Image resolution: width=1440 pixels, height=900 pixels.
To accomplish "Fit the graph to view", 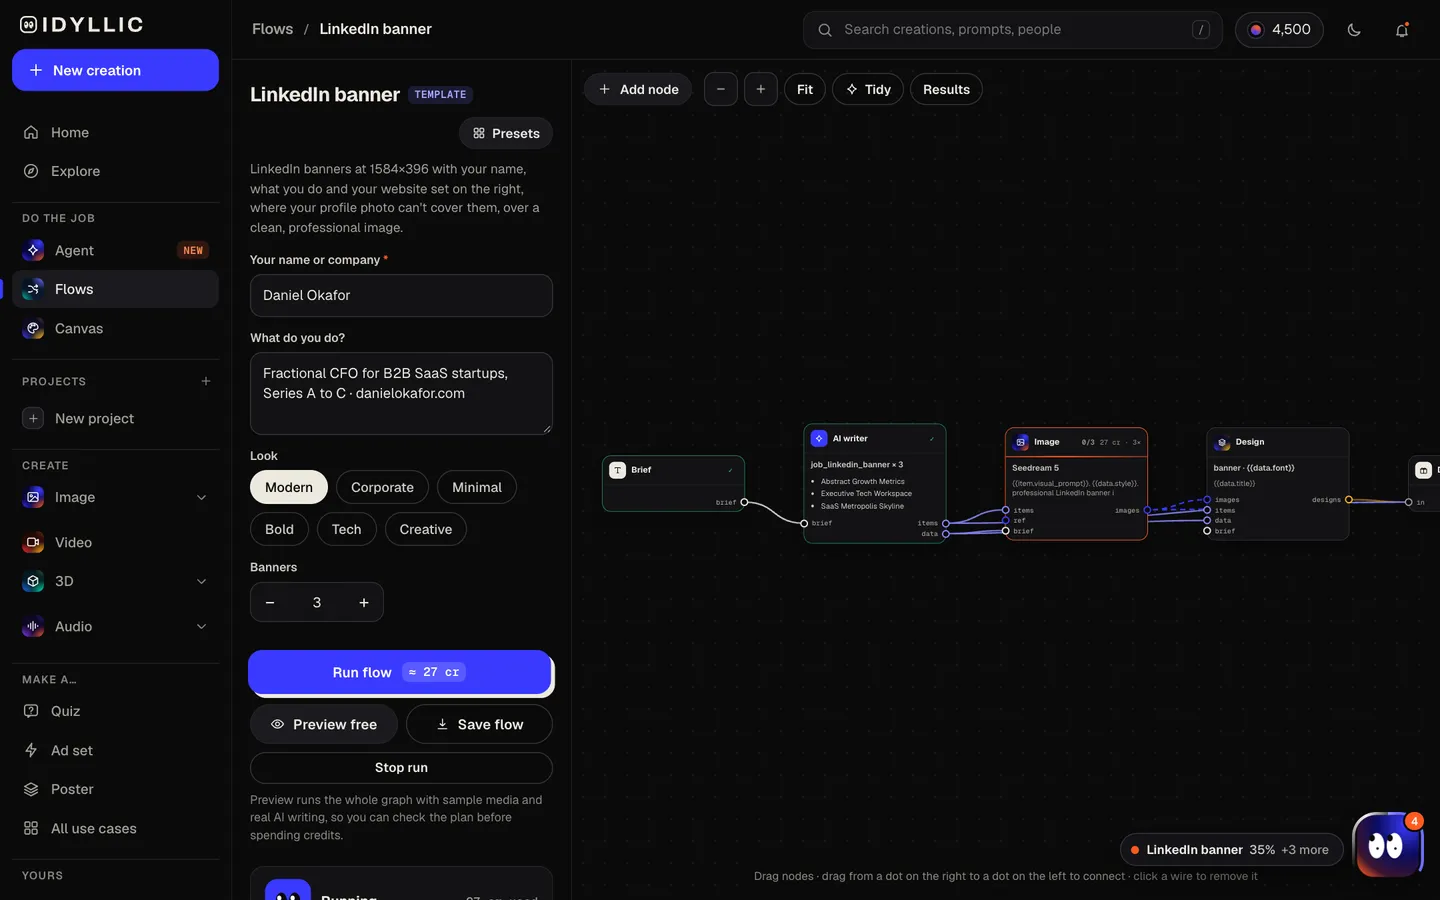I will point(805,89).
